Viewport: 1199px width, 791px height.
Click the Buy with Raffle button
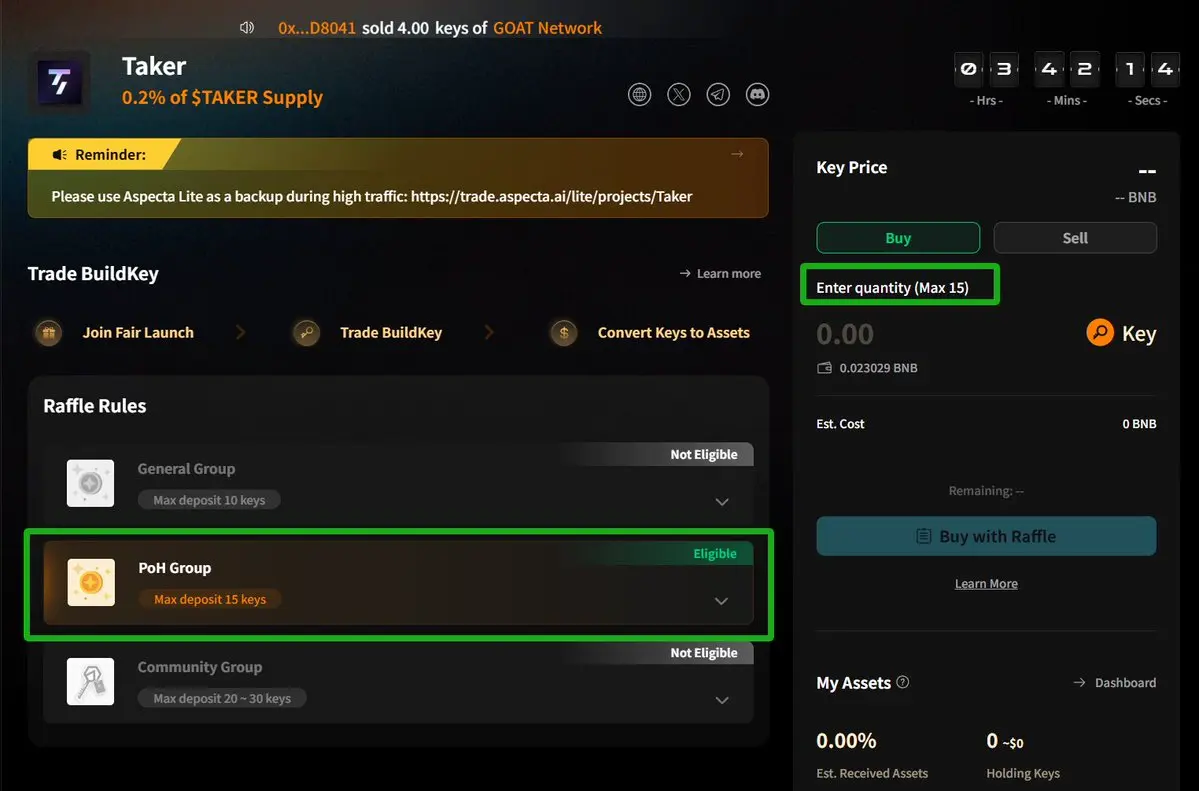tap(986, 536)
